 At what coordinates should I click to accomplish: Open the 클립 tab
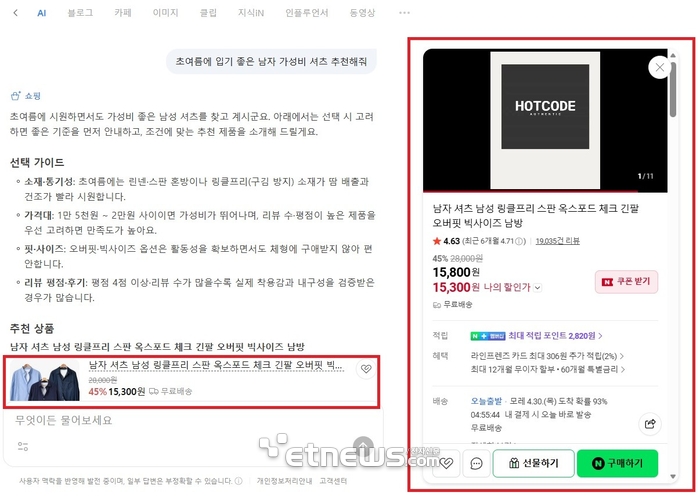[x=208, y=13]
